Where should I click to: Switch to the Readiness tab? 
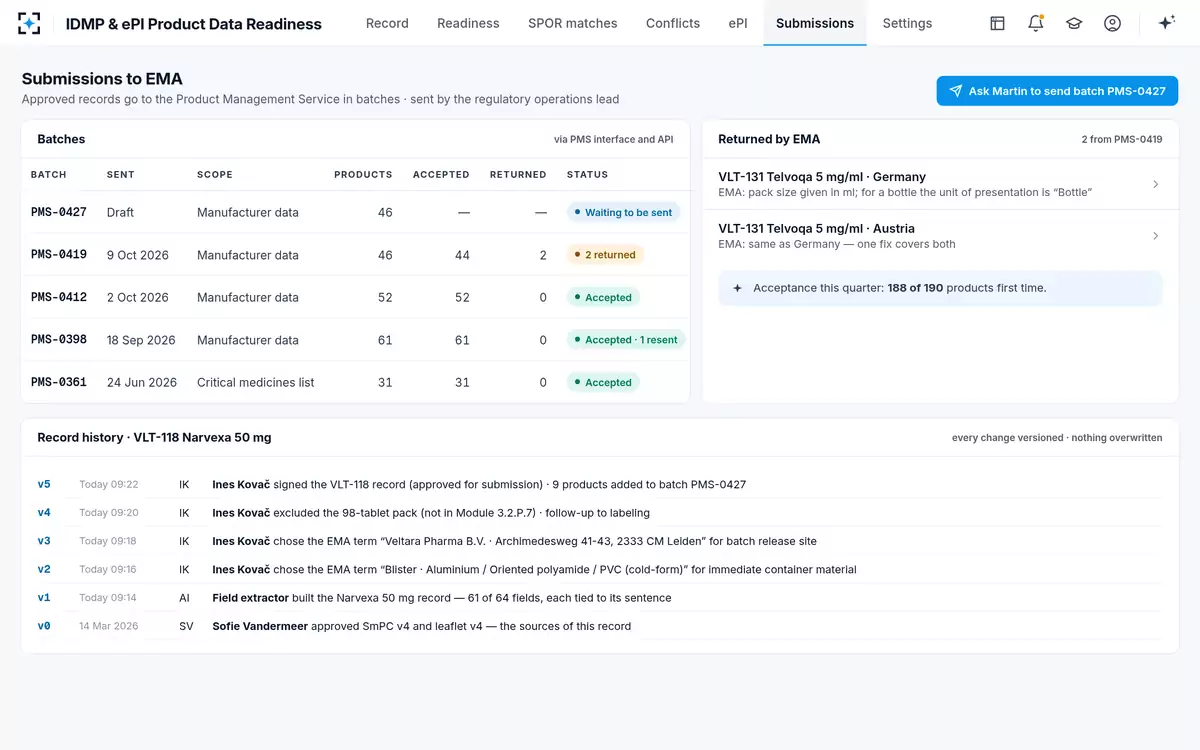coord(468,23)
